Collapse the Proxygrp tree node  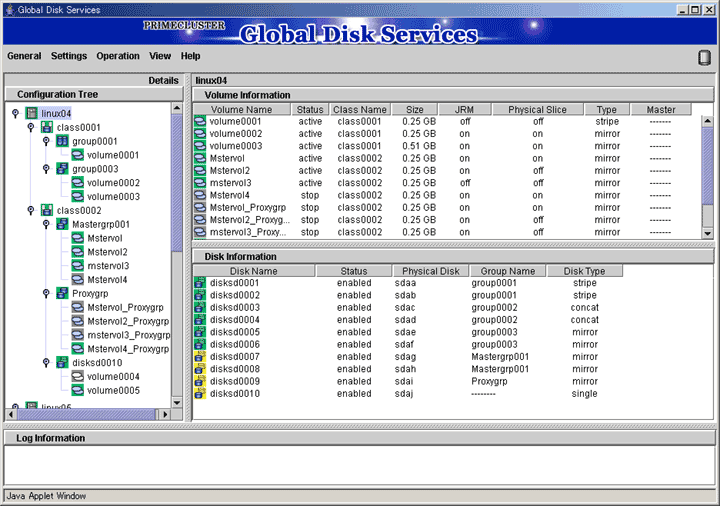coord(46,293)
